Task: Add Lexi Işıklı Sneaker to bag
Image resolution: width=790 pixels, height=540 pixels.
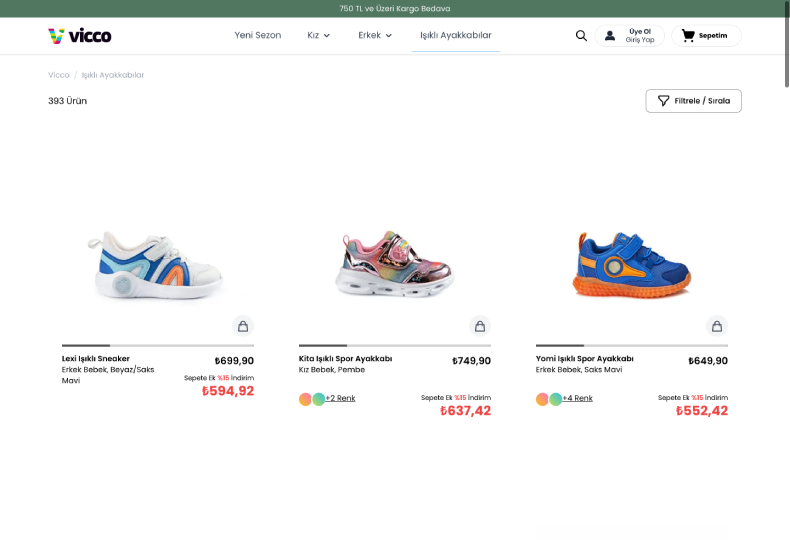Action: (x=243, y=326)
